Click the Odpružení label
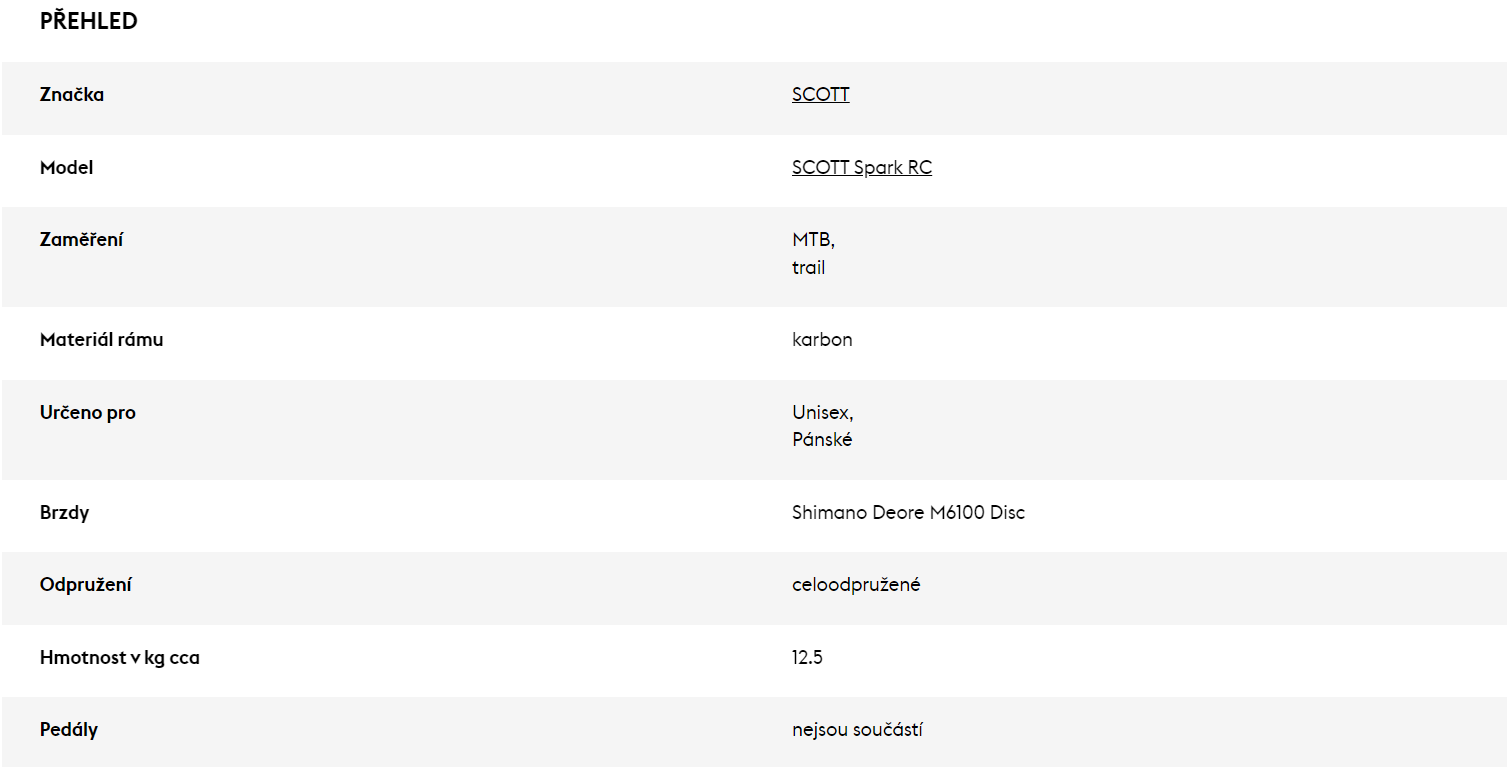The height and width of the screenshot is (767, 1510). tap(86, 585)
